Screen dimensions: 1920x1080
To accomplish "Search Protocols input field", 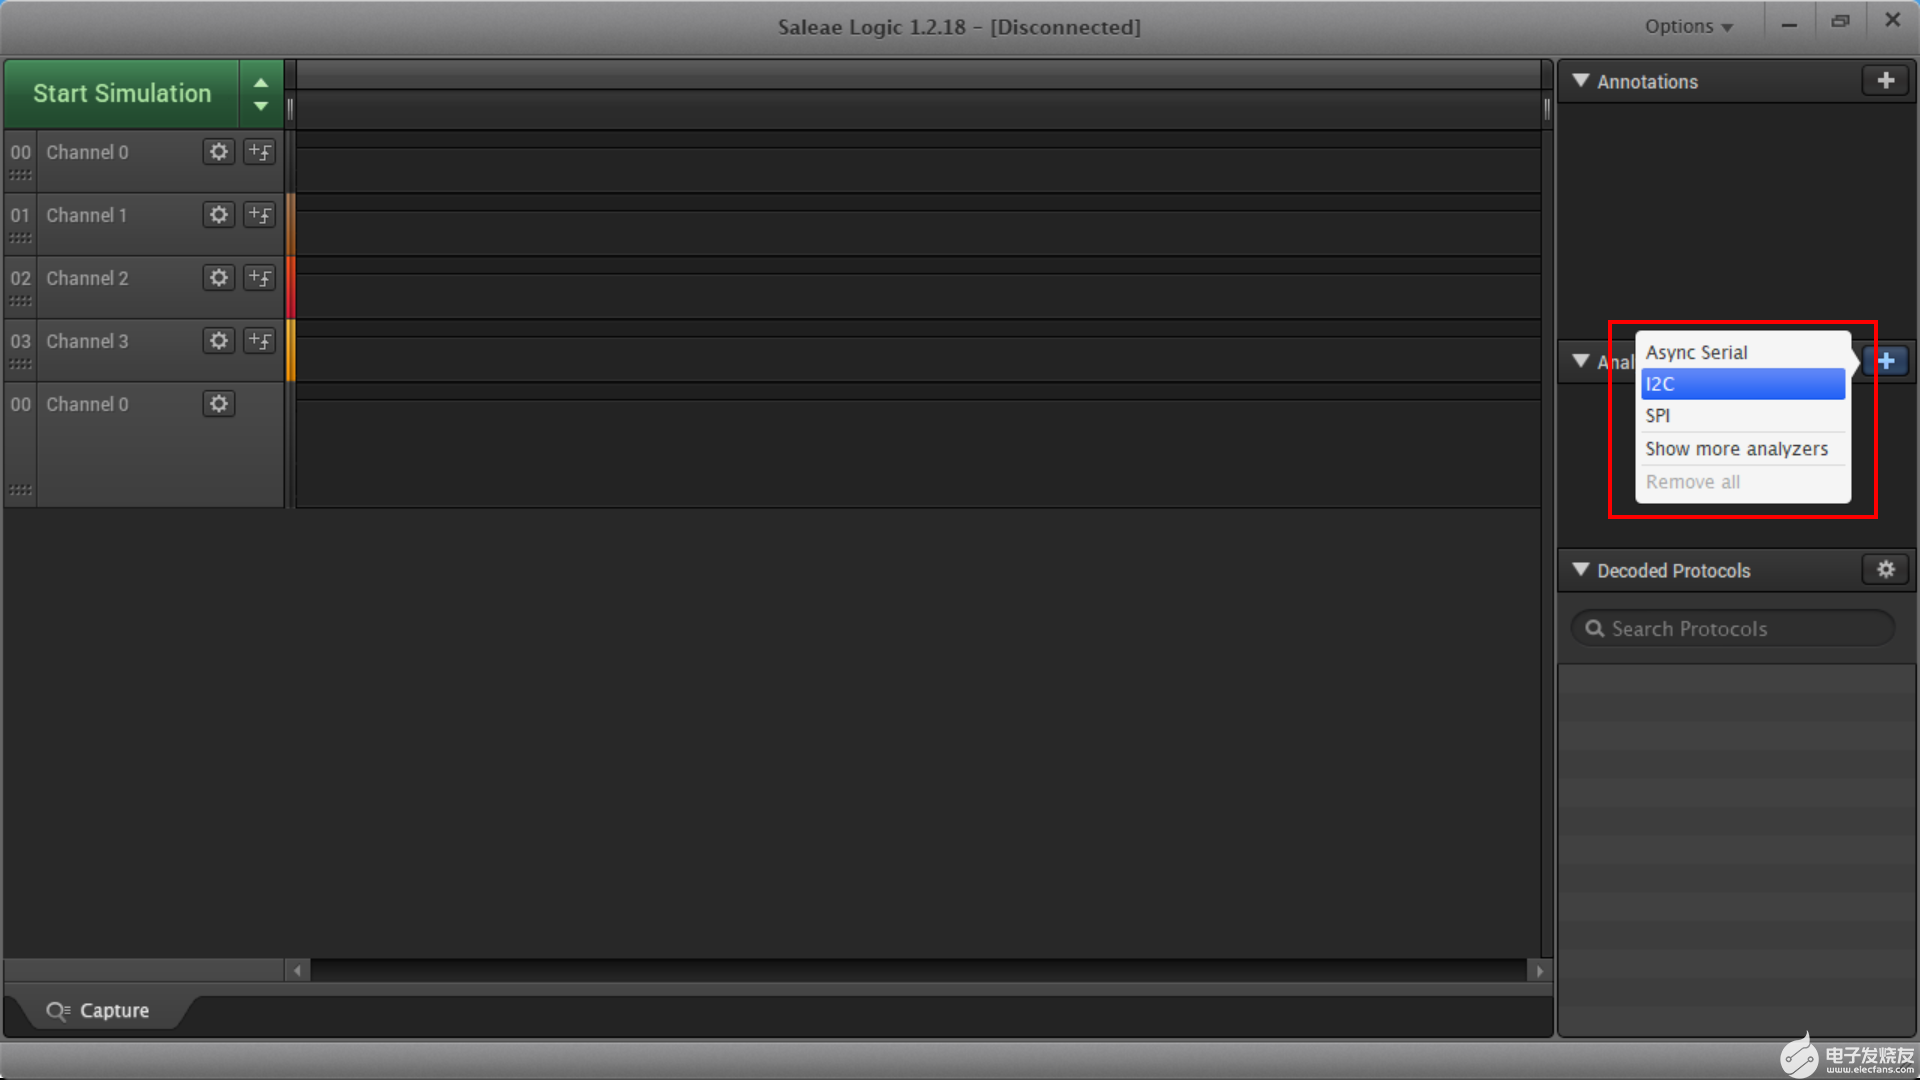I will coord(1733,628).
